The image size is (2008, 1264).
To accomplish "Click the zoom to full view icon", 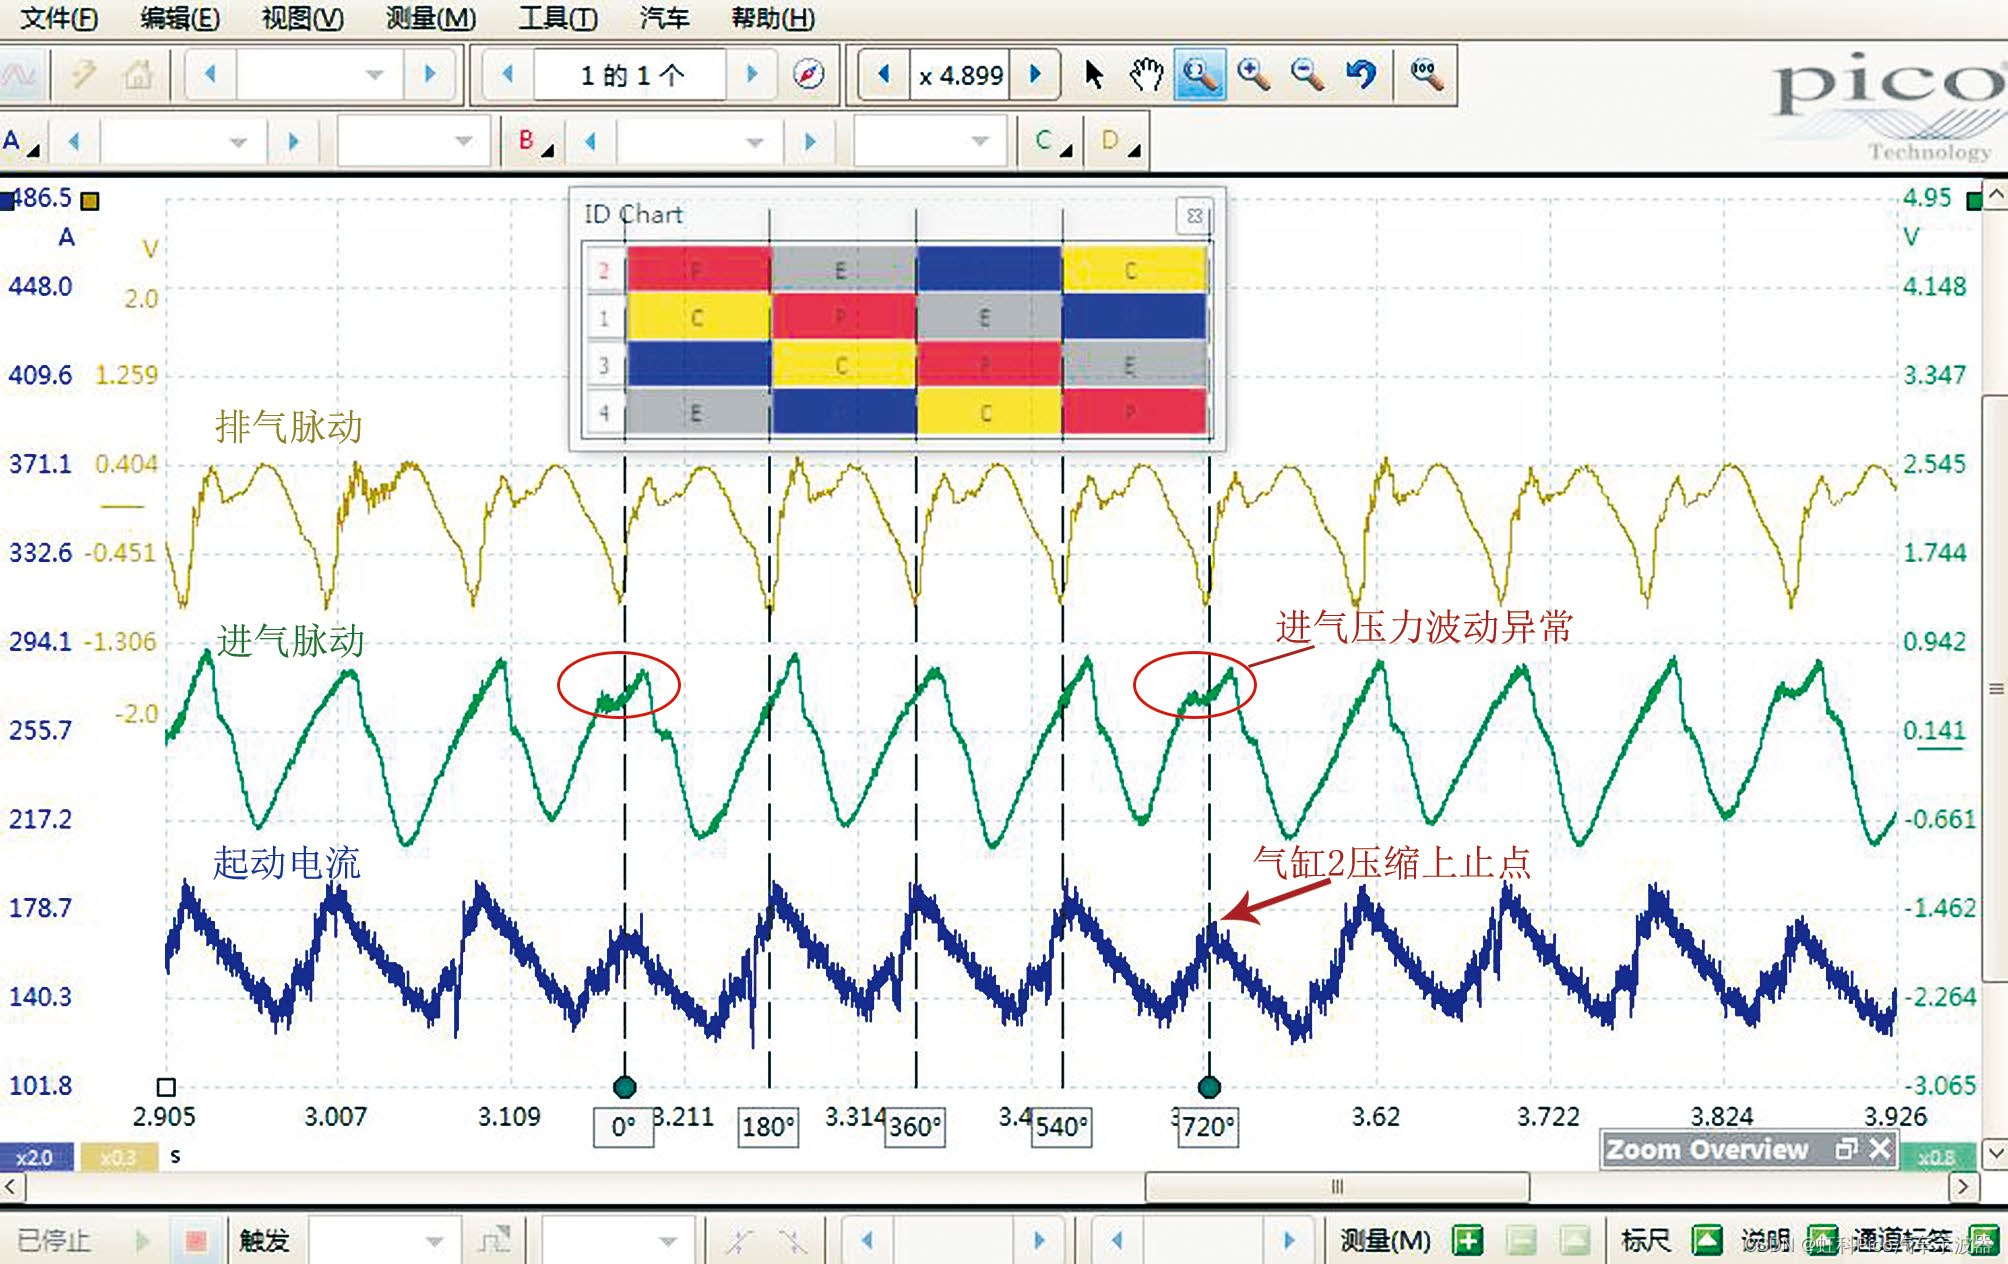I will (x=1426, y=74).
